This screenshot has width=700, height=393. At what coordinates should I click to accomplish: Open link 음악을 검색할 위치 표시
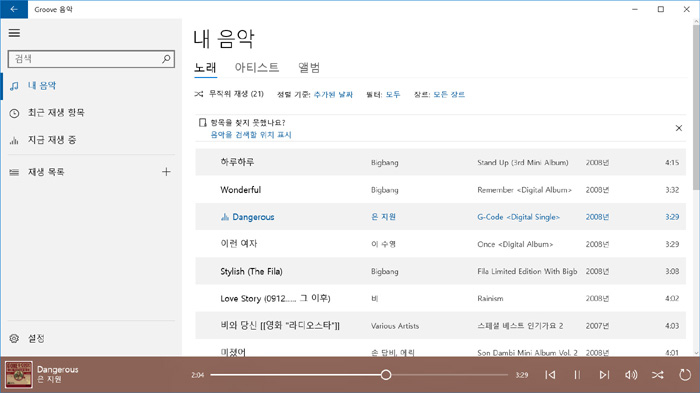click(251, 134)
